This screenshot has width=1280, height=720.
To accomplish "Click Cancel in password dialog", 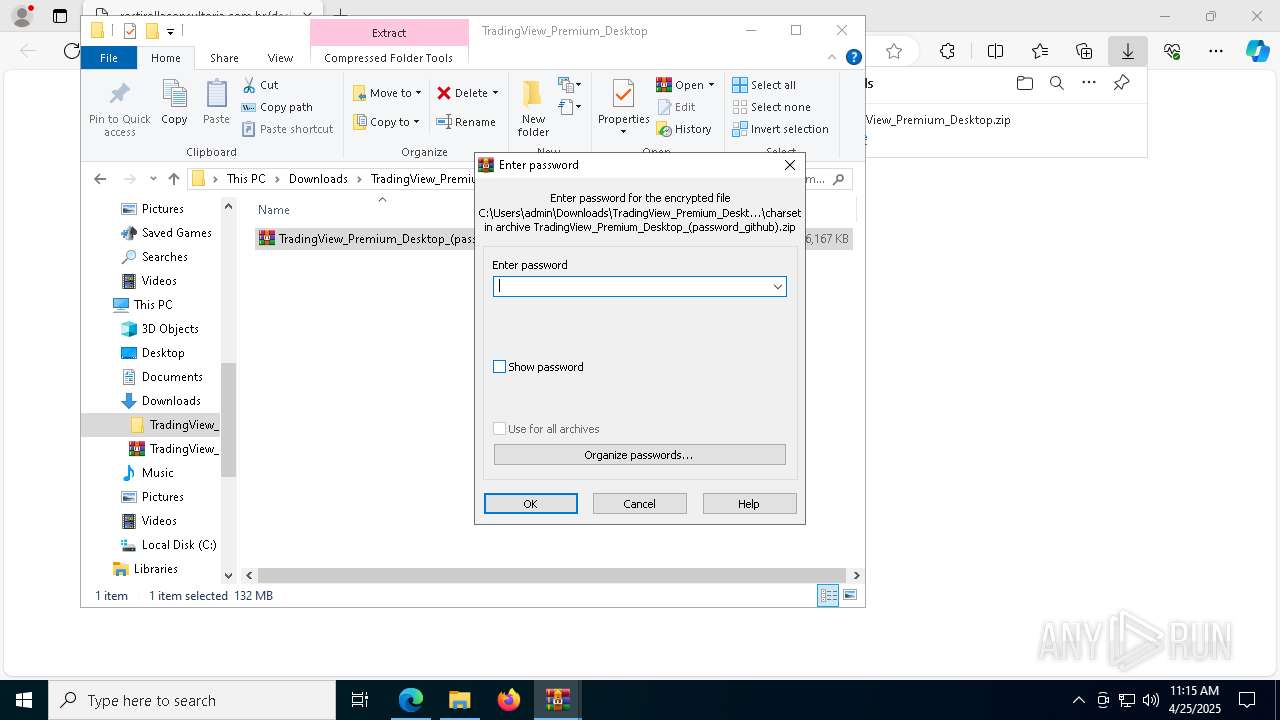I will 640,504.
